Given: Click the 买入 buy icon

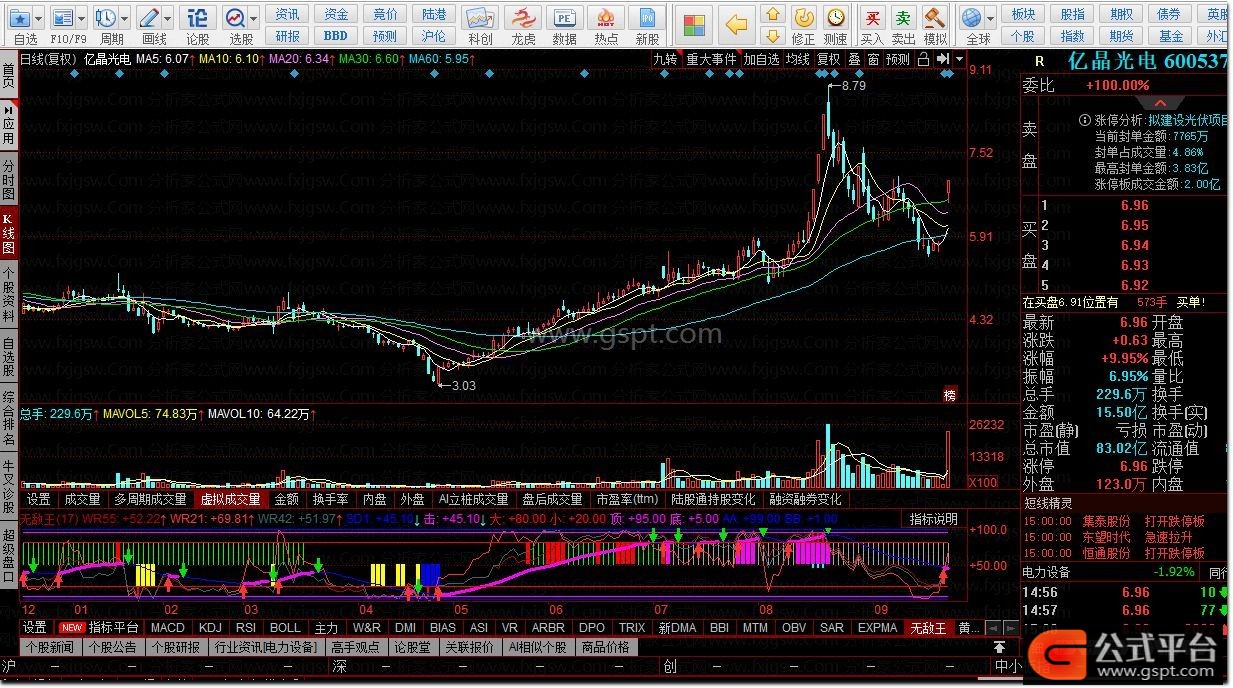Looking at the screenshot, I should tap(873, 18).
